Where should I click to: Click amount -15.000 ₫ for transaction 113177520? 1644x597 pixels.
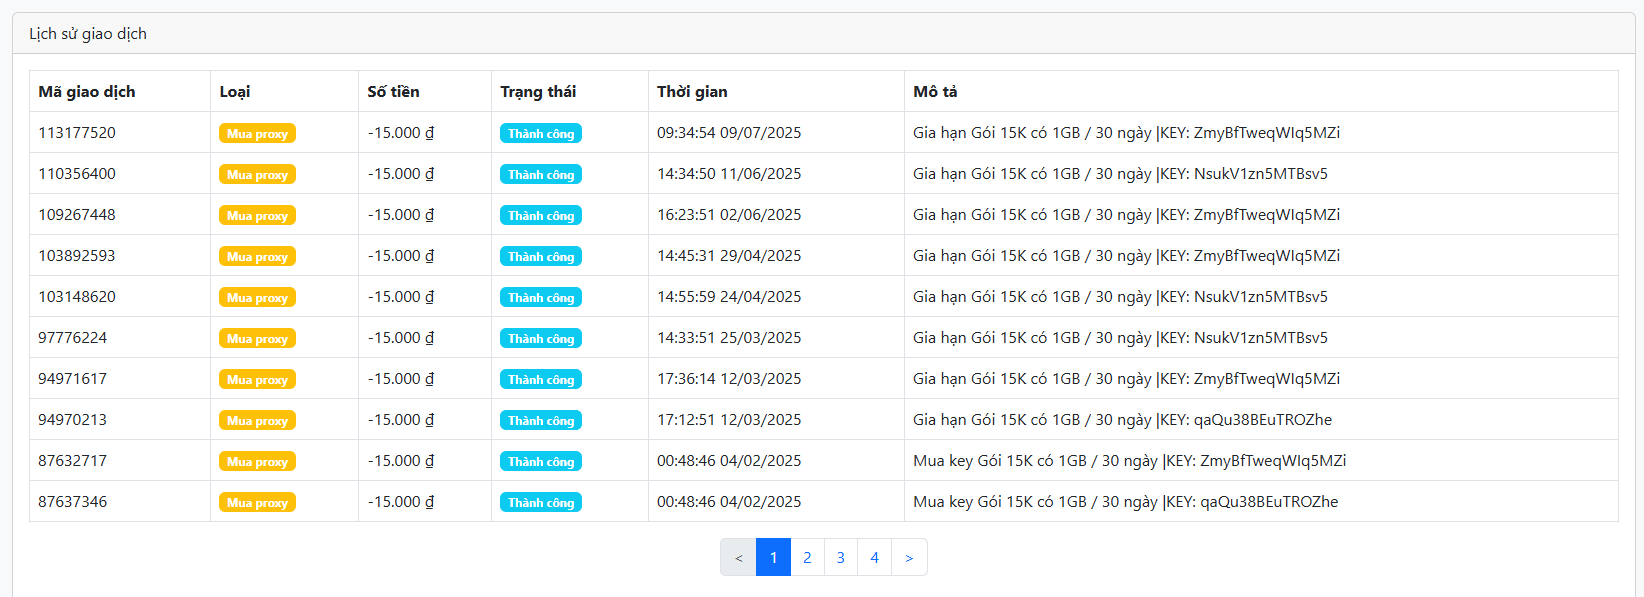click(401, 132)
